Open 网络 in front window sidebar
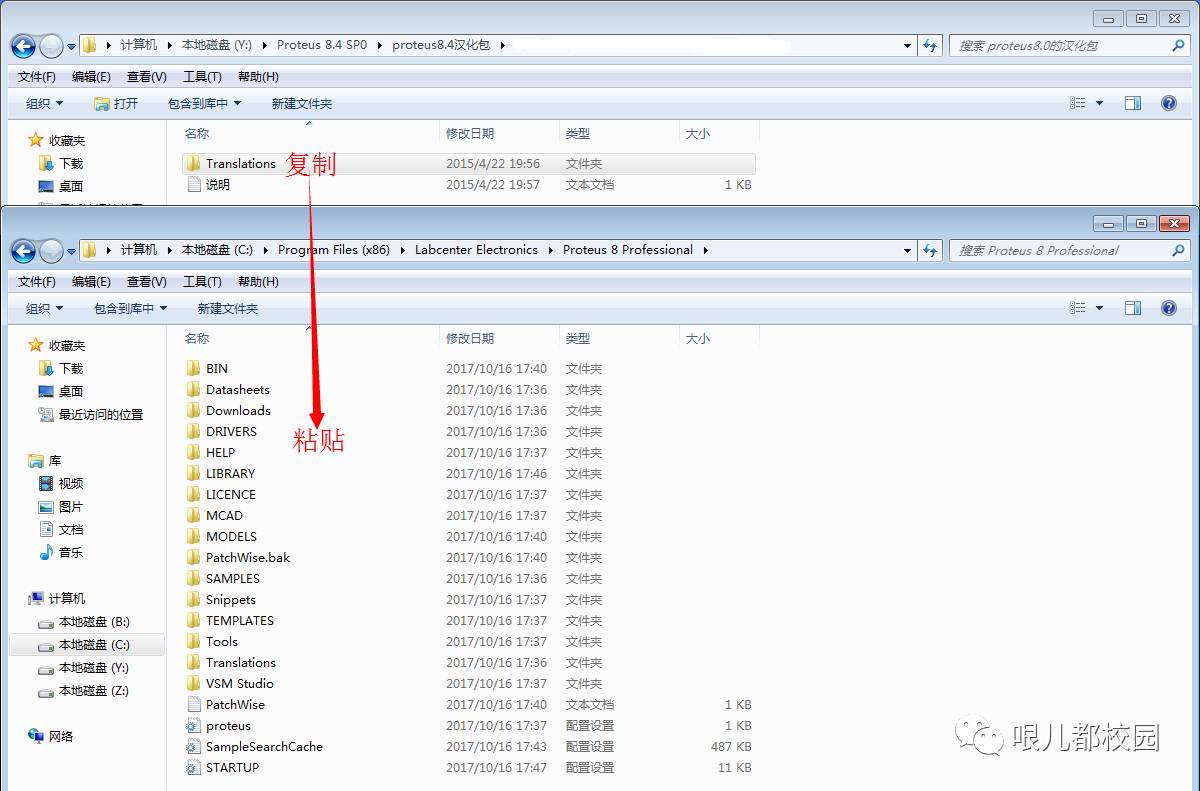Viewport: 1200px width, 791px height. [x=51, y=736]
